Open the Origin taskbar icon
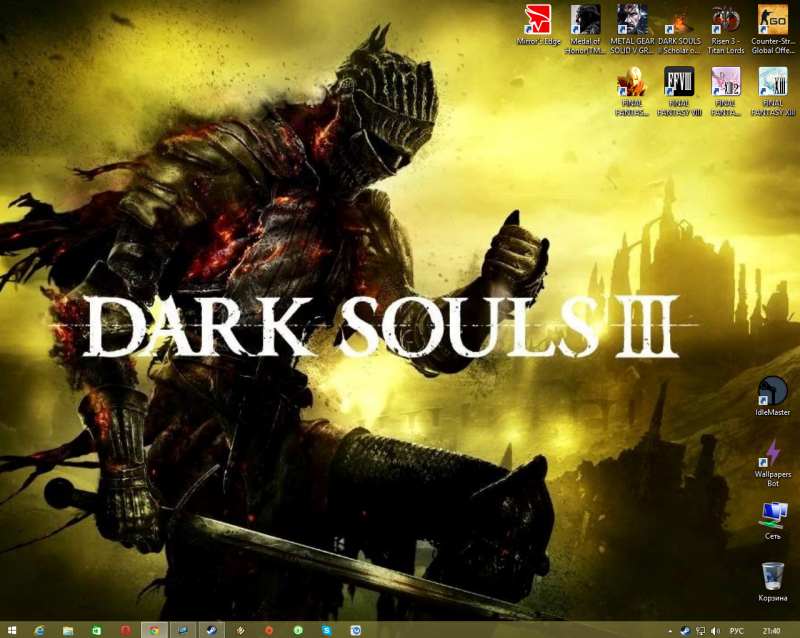 269,630
